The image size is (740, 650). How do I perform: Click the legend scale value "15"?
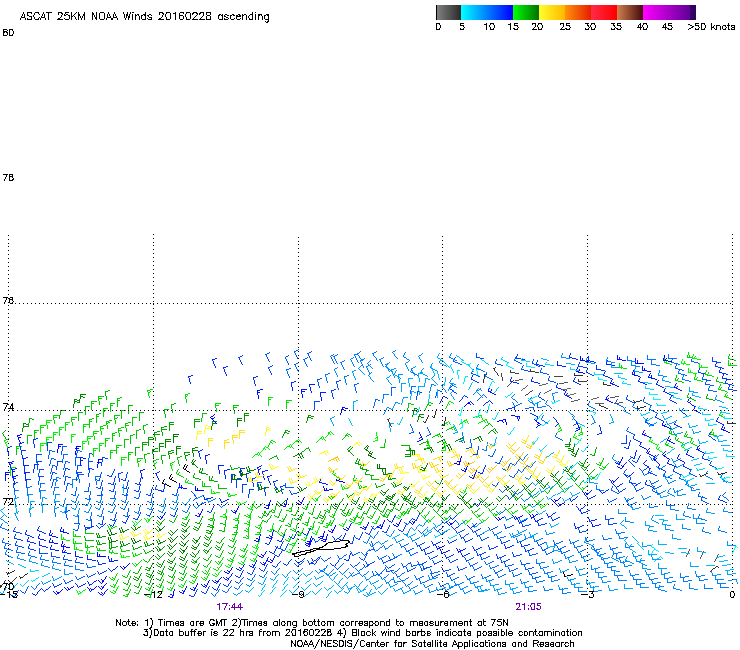513,27
